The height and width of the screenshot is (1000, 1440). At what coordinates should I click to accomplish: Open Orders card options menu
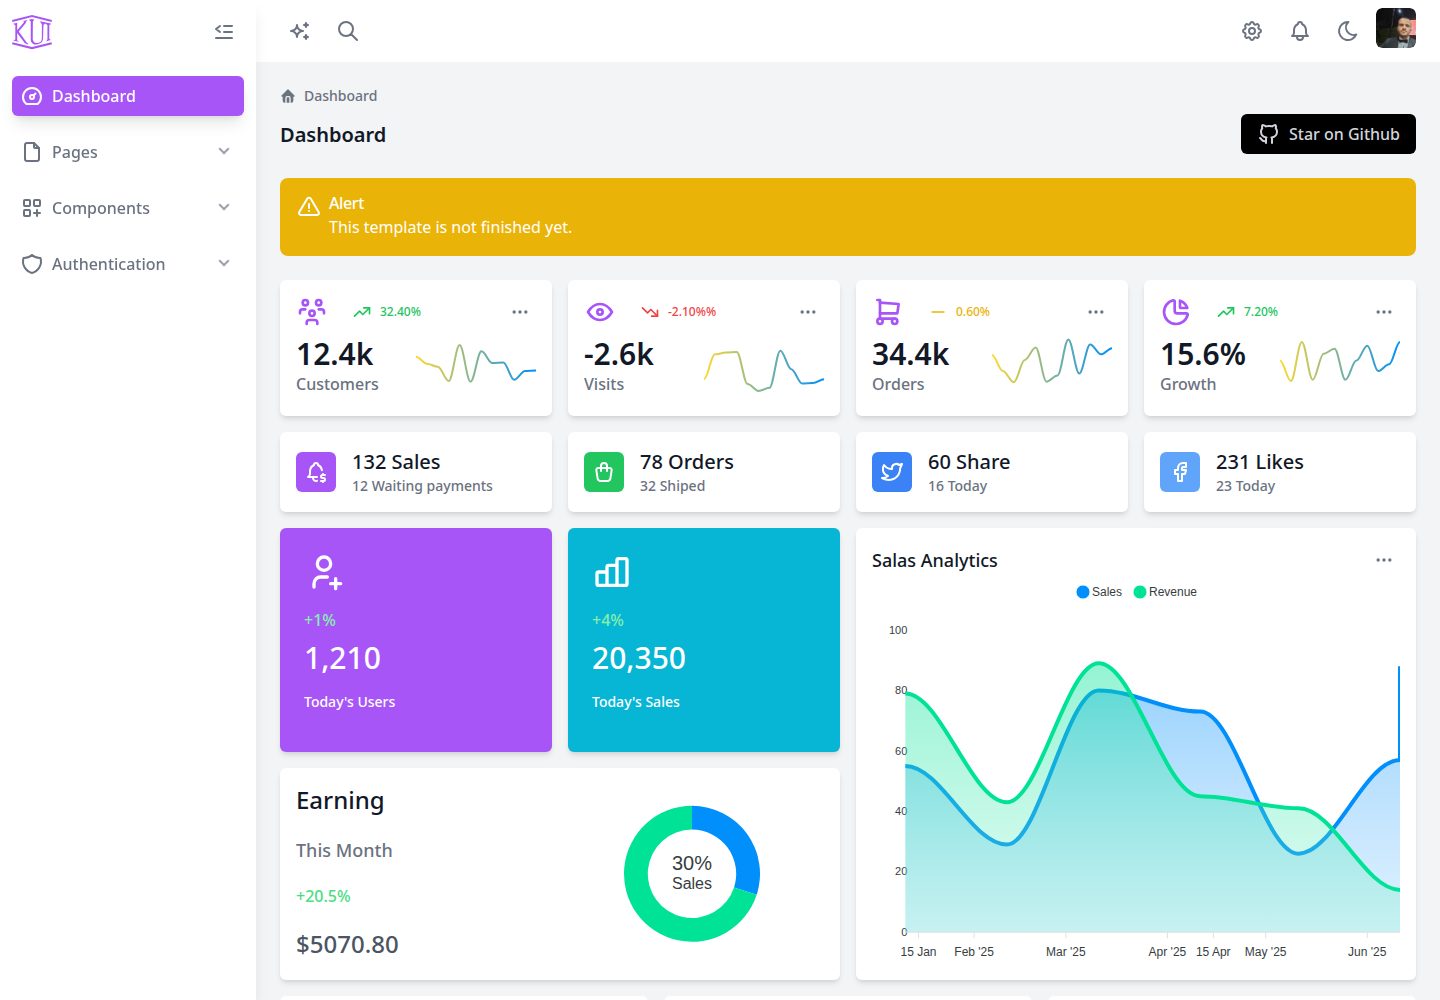point(1096,312)
